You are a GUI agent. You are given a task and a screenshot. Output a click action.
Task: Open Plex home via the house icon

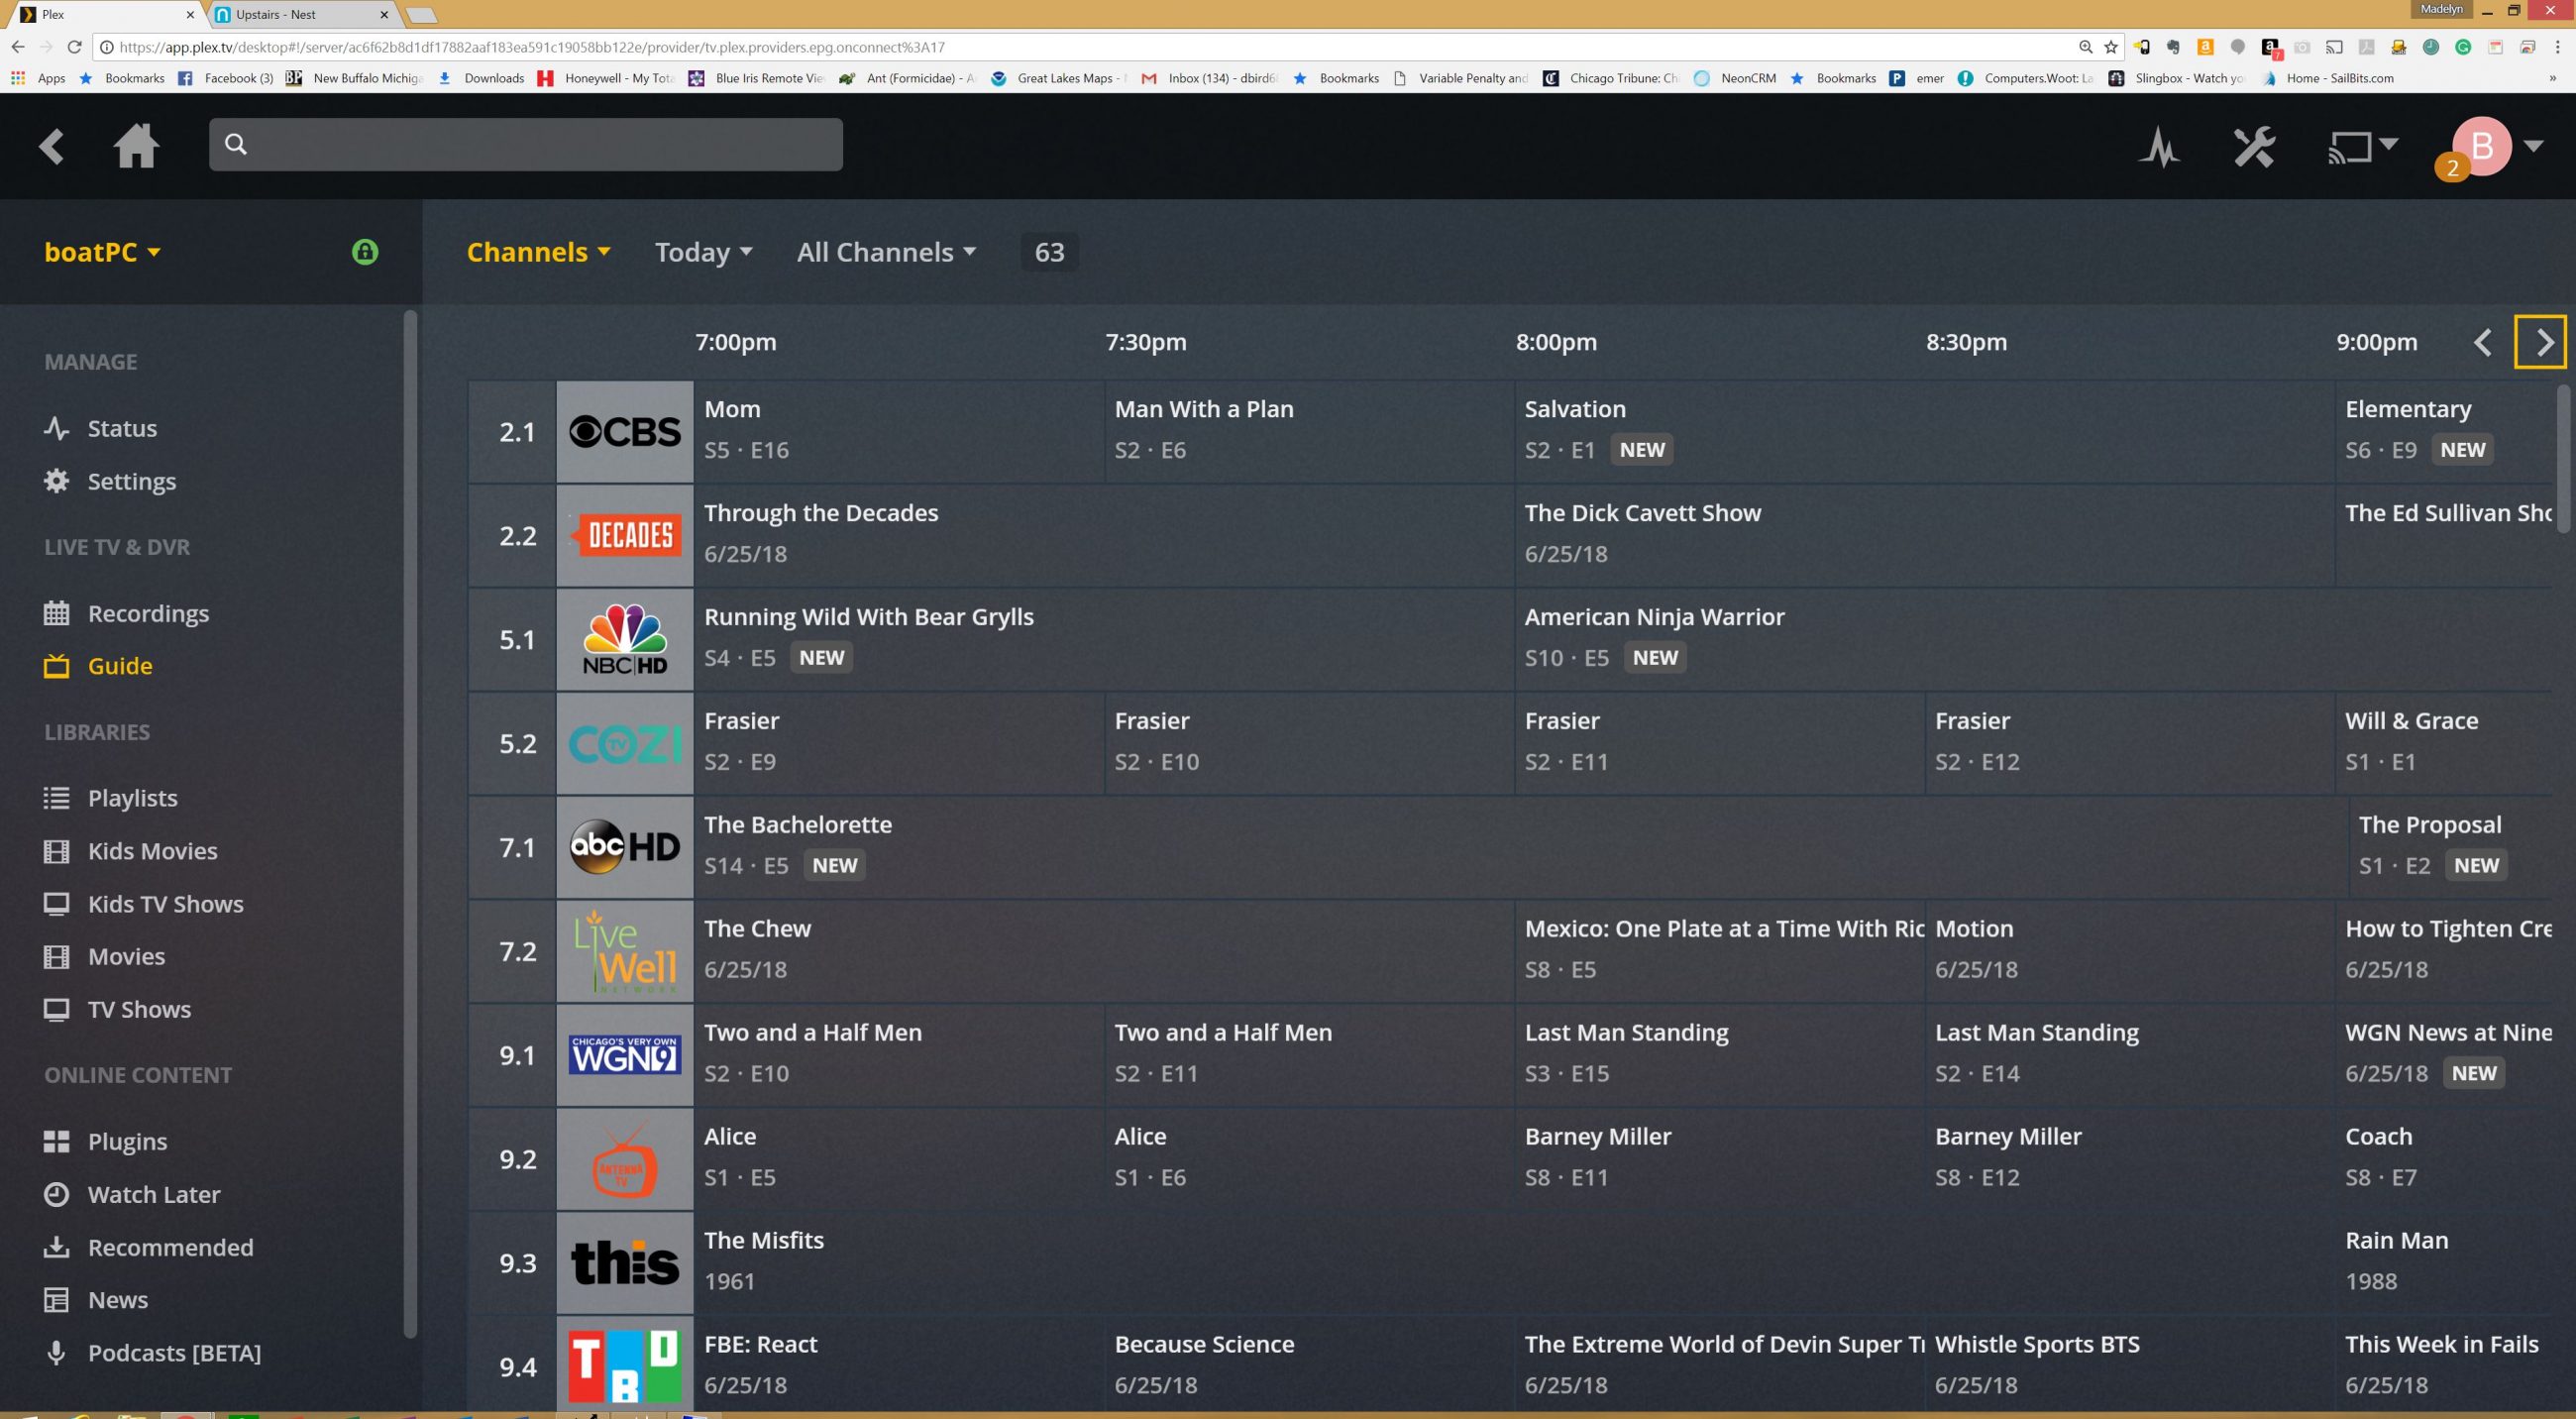pyautogui.click(x=136, y=146)
